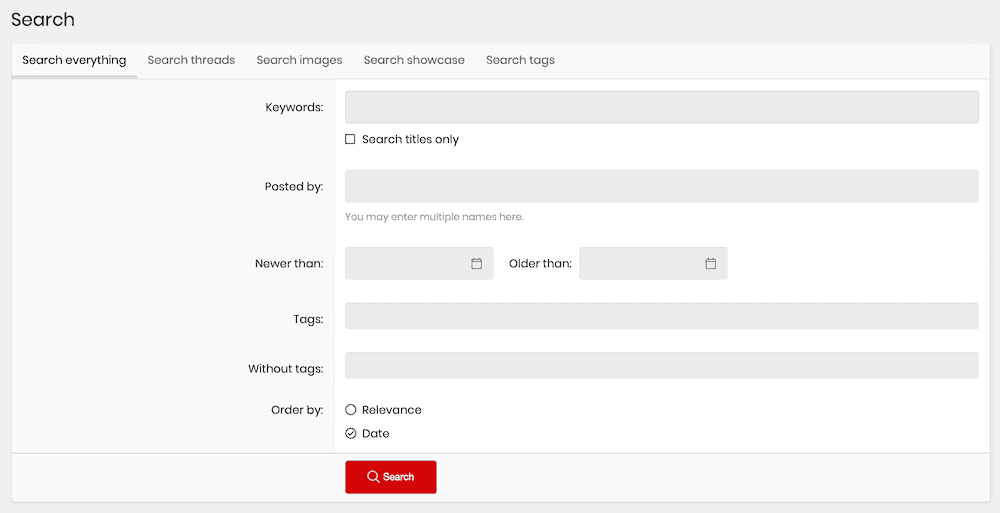1000x513 pixels.
Task: Select the Search showcase tab
Action: pos(414,61)
